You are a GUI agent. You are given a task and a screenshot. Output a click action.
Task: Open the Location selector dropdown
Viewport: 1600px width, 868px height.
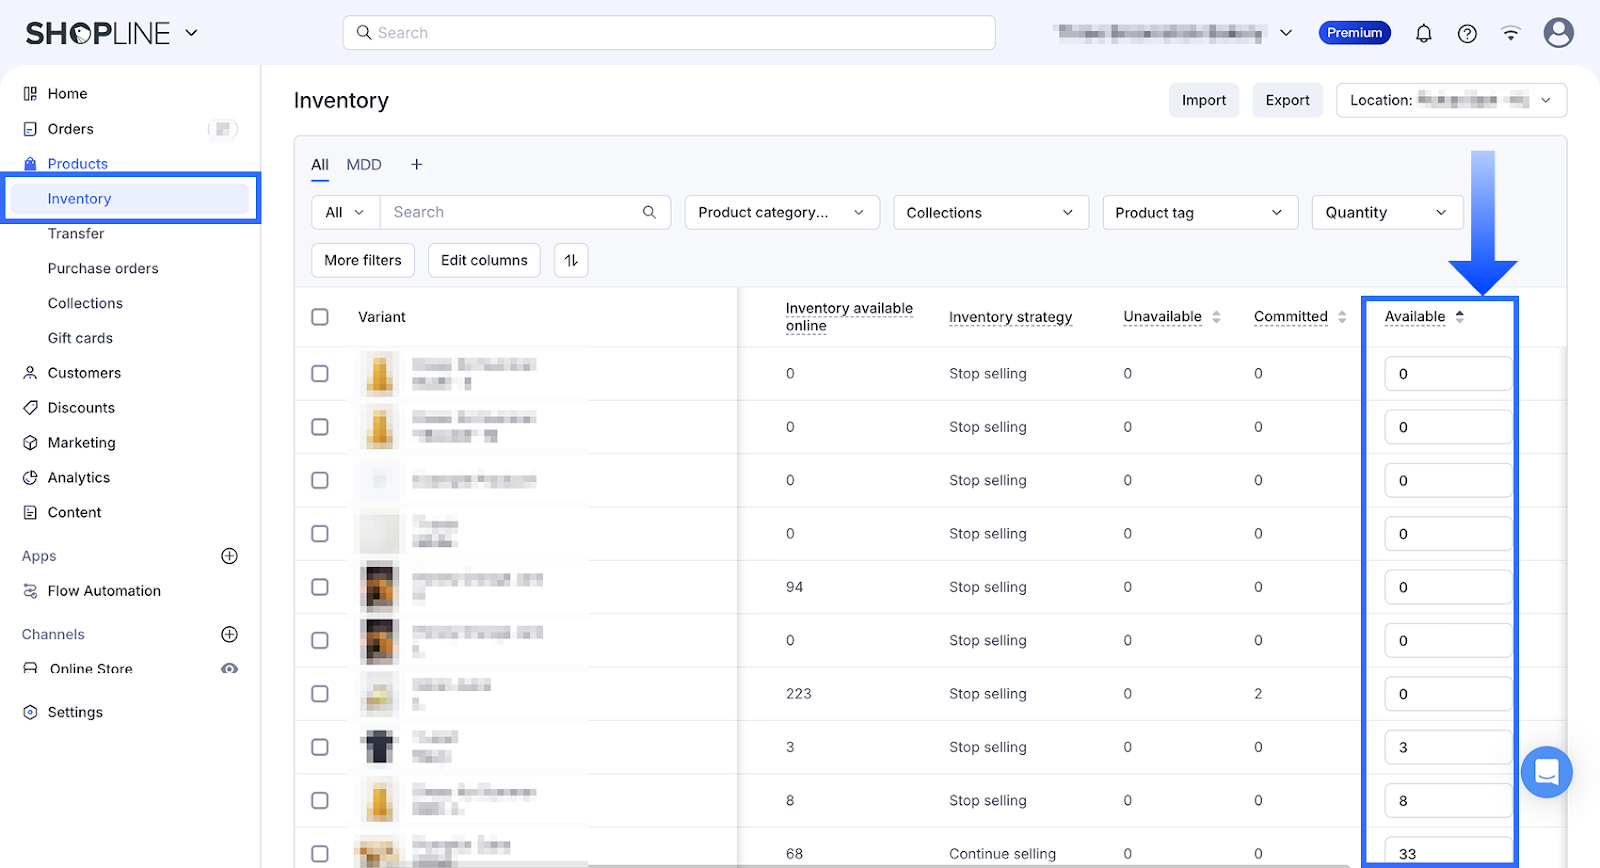point(1450,100)
